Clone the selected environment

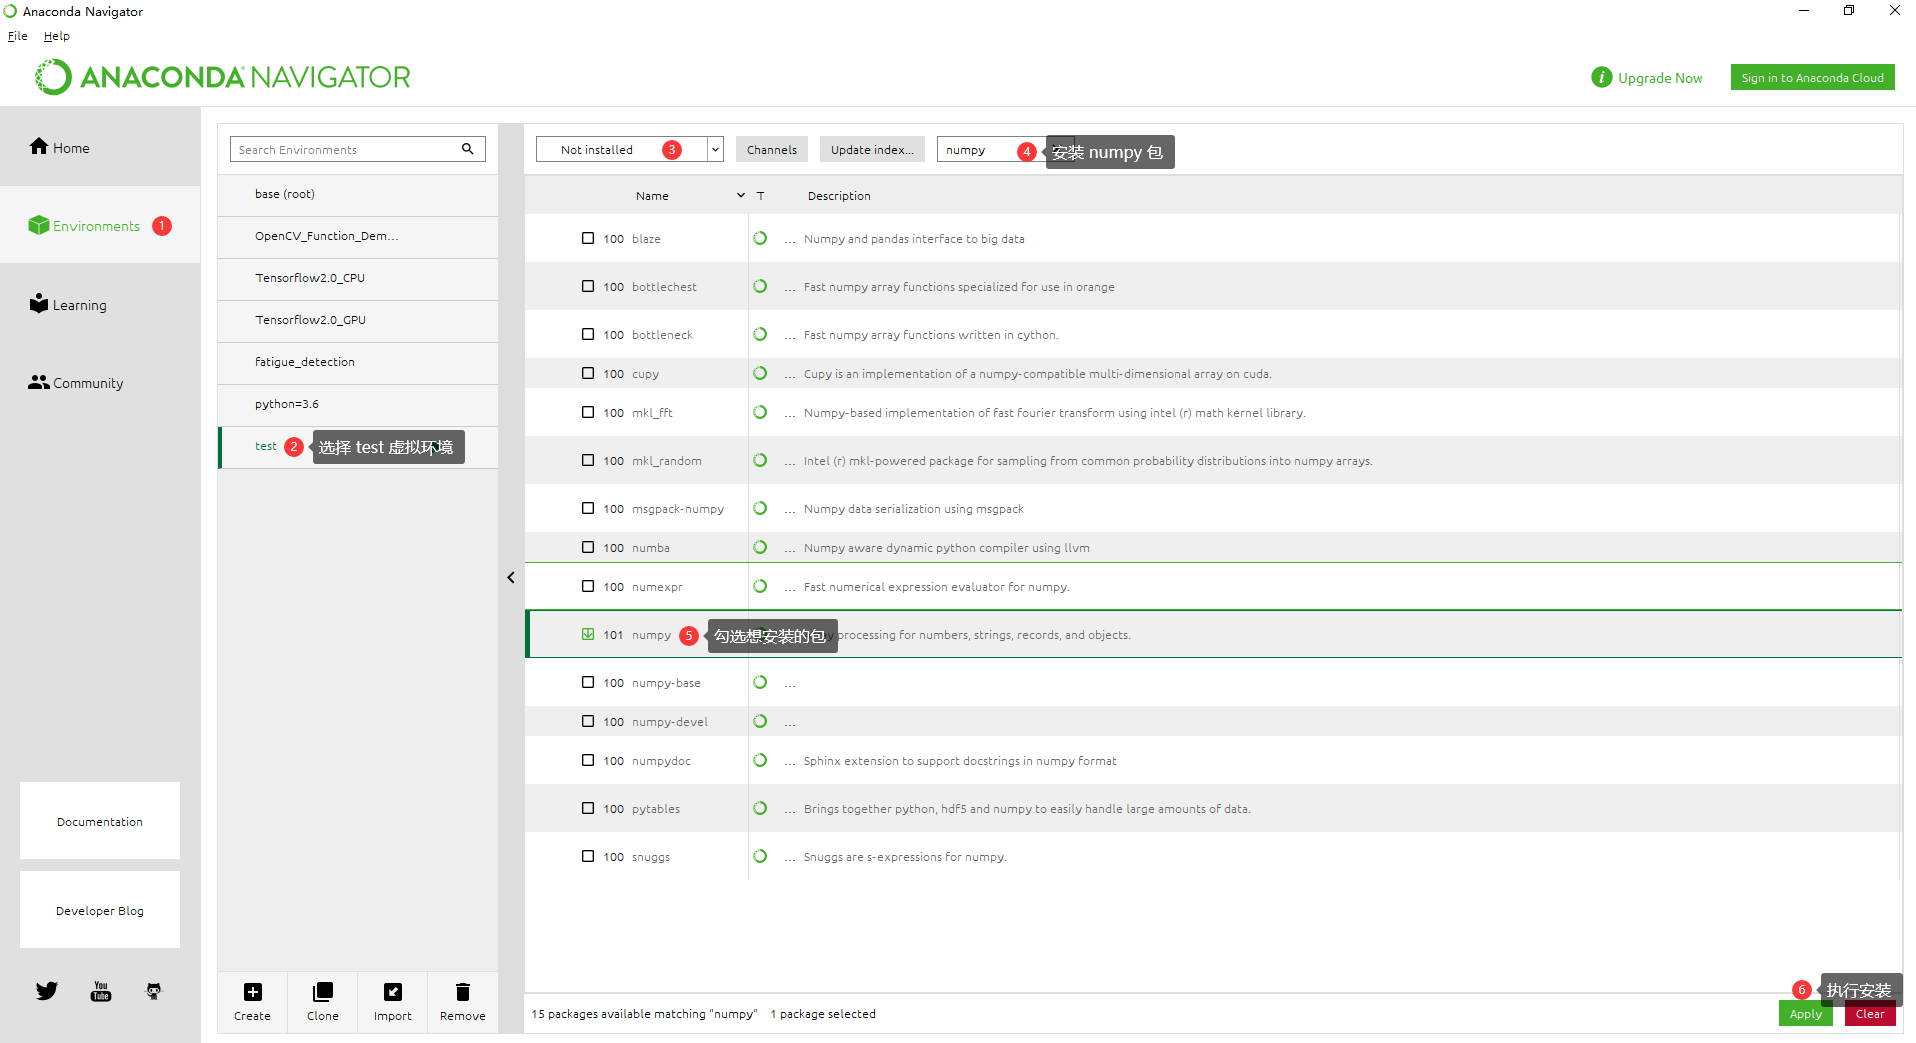coord(322,1001)
